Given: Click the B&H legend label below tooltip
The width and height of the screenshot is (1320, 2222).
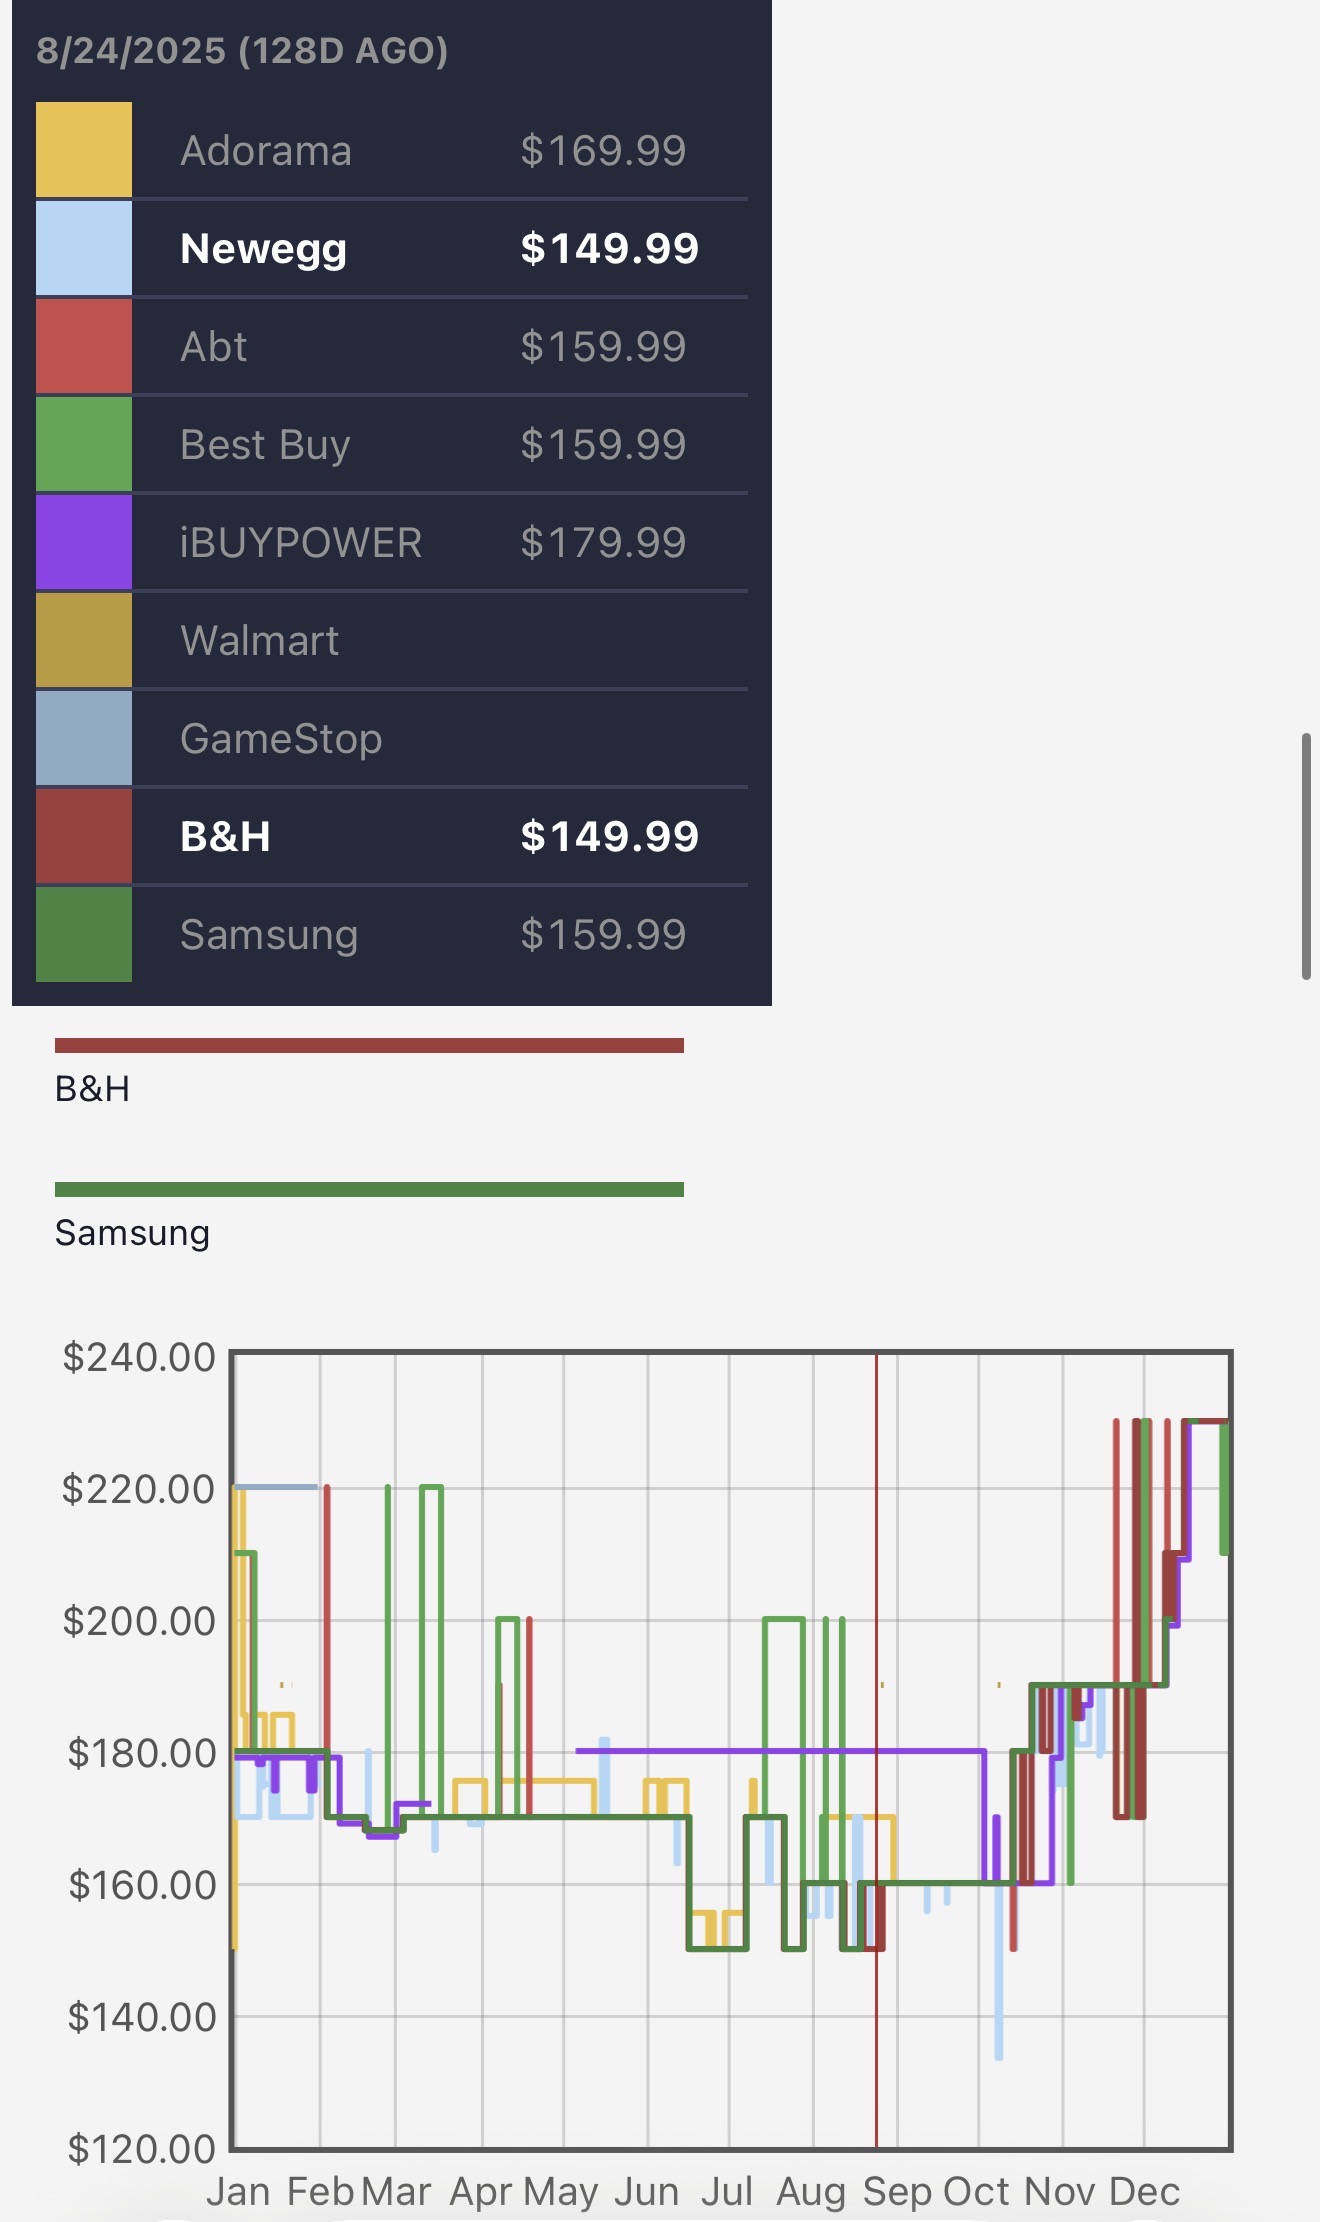Looking at the screenshot, I should click(92, 1089).
